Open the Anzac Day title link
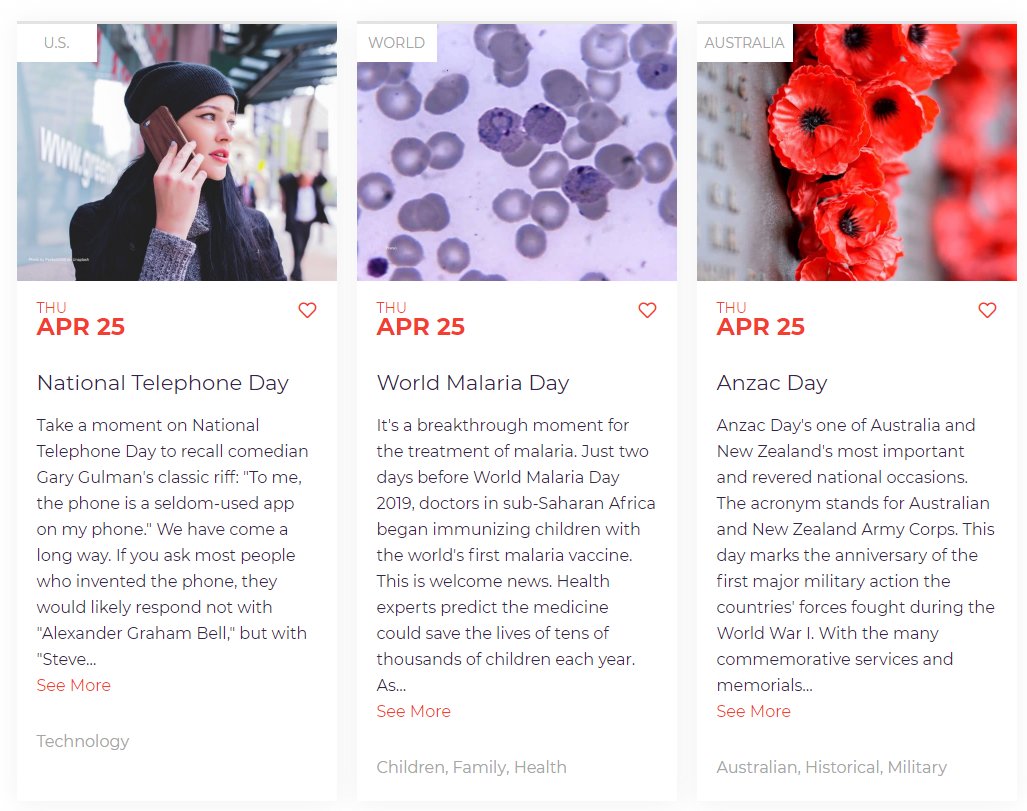Viewport: 1027px width, 811px height. (772, 383)
